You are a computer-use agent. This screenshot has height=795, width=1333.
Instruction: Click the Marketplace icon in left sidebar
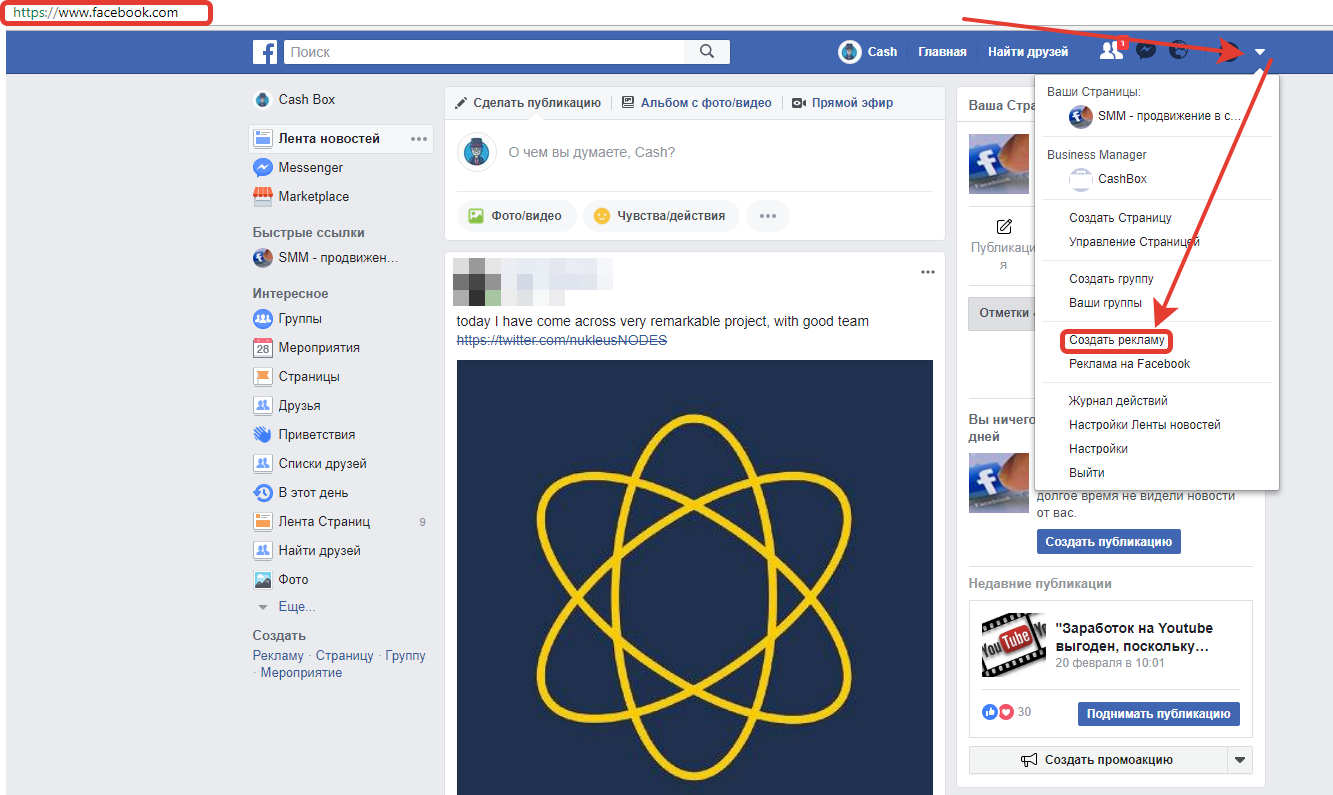pyautogui.click(x=263, y=197)
